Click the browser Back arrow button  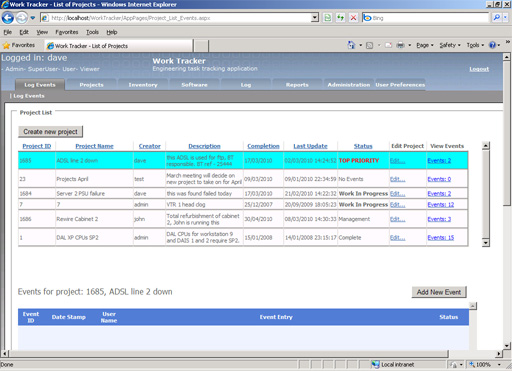coord(8,18)
